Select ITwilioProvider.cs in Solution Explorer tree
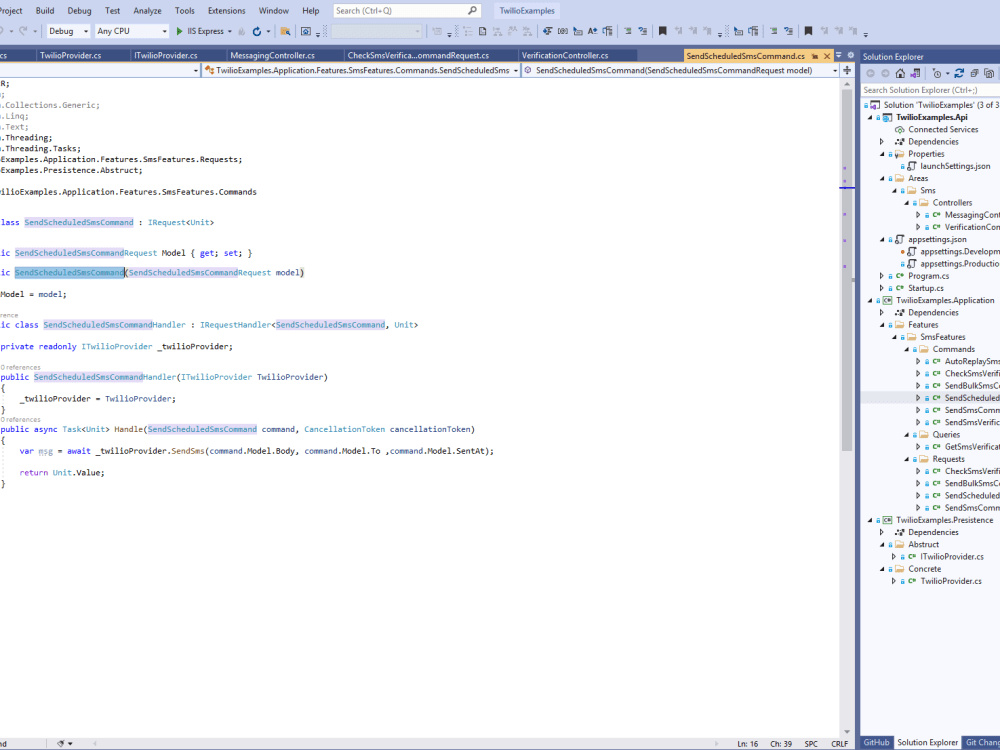The width and height of the screenshot is (1000, 750). click(952, 557)
